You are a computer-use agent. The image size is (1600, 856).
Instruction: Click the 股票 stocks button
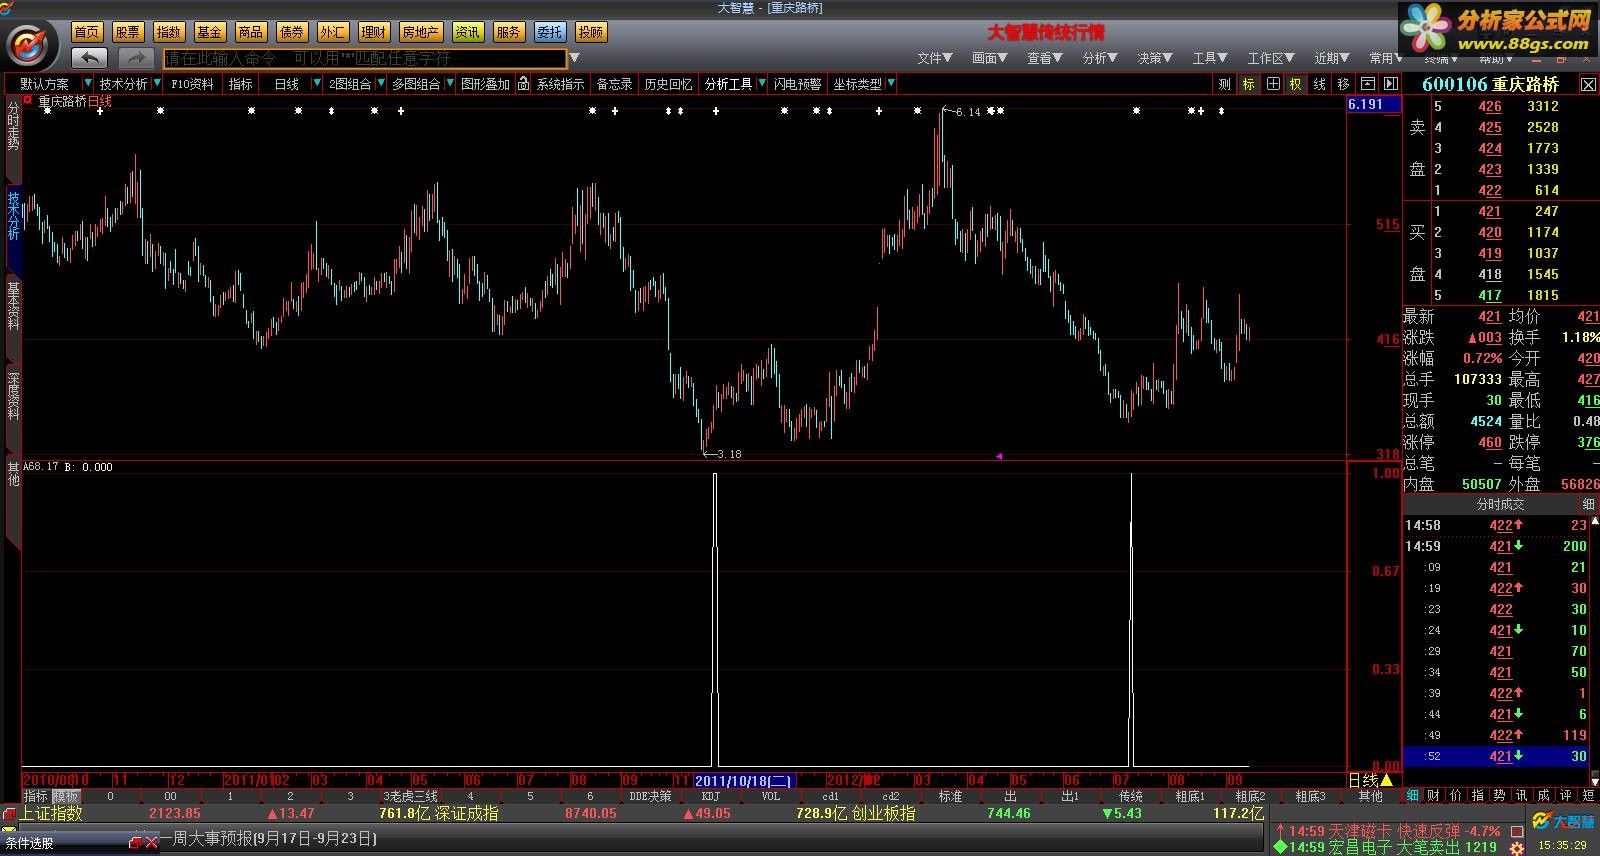pyautogui.click(x=128, y=32)
